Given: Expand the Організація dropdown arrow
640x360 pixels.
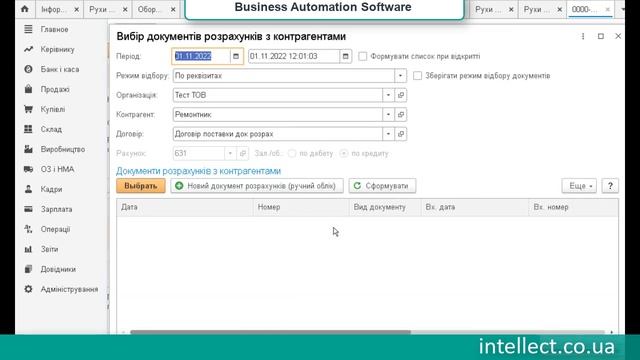Looking at the screenshot, I should point(388,95).
